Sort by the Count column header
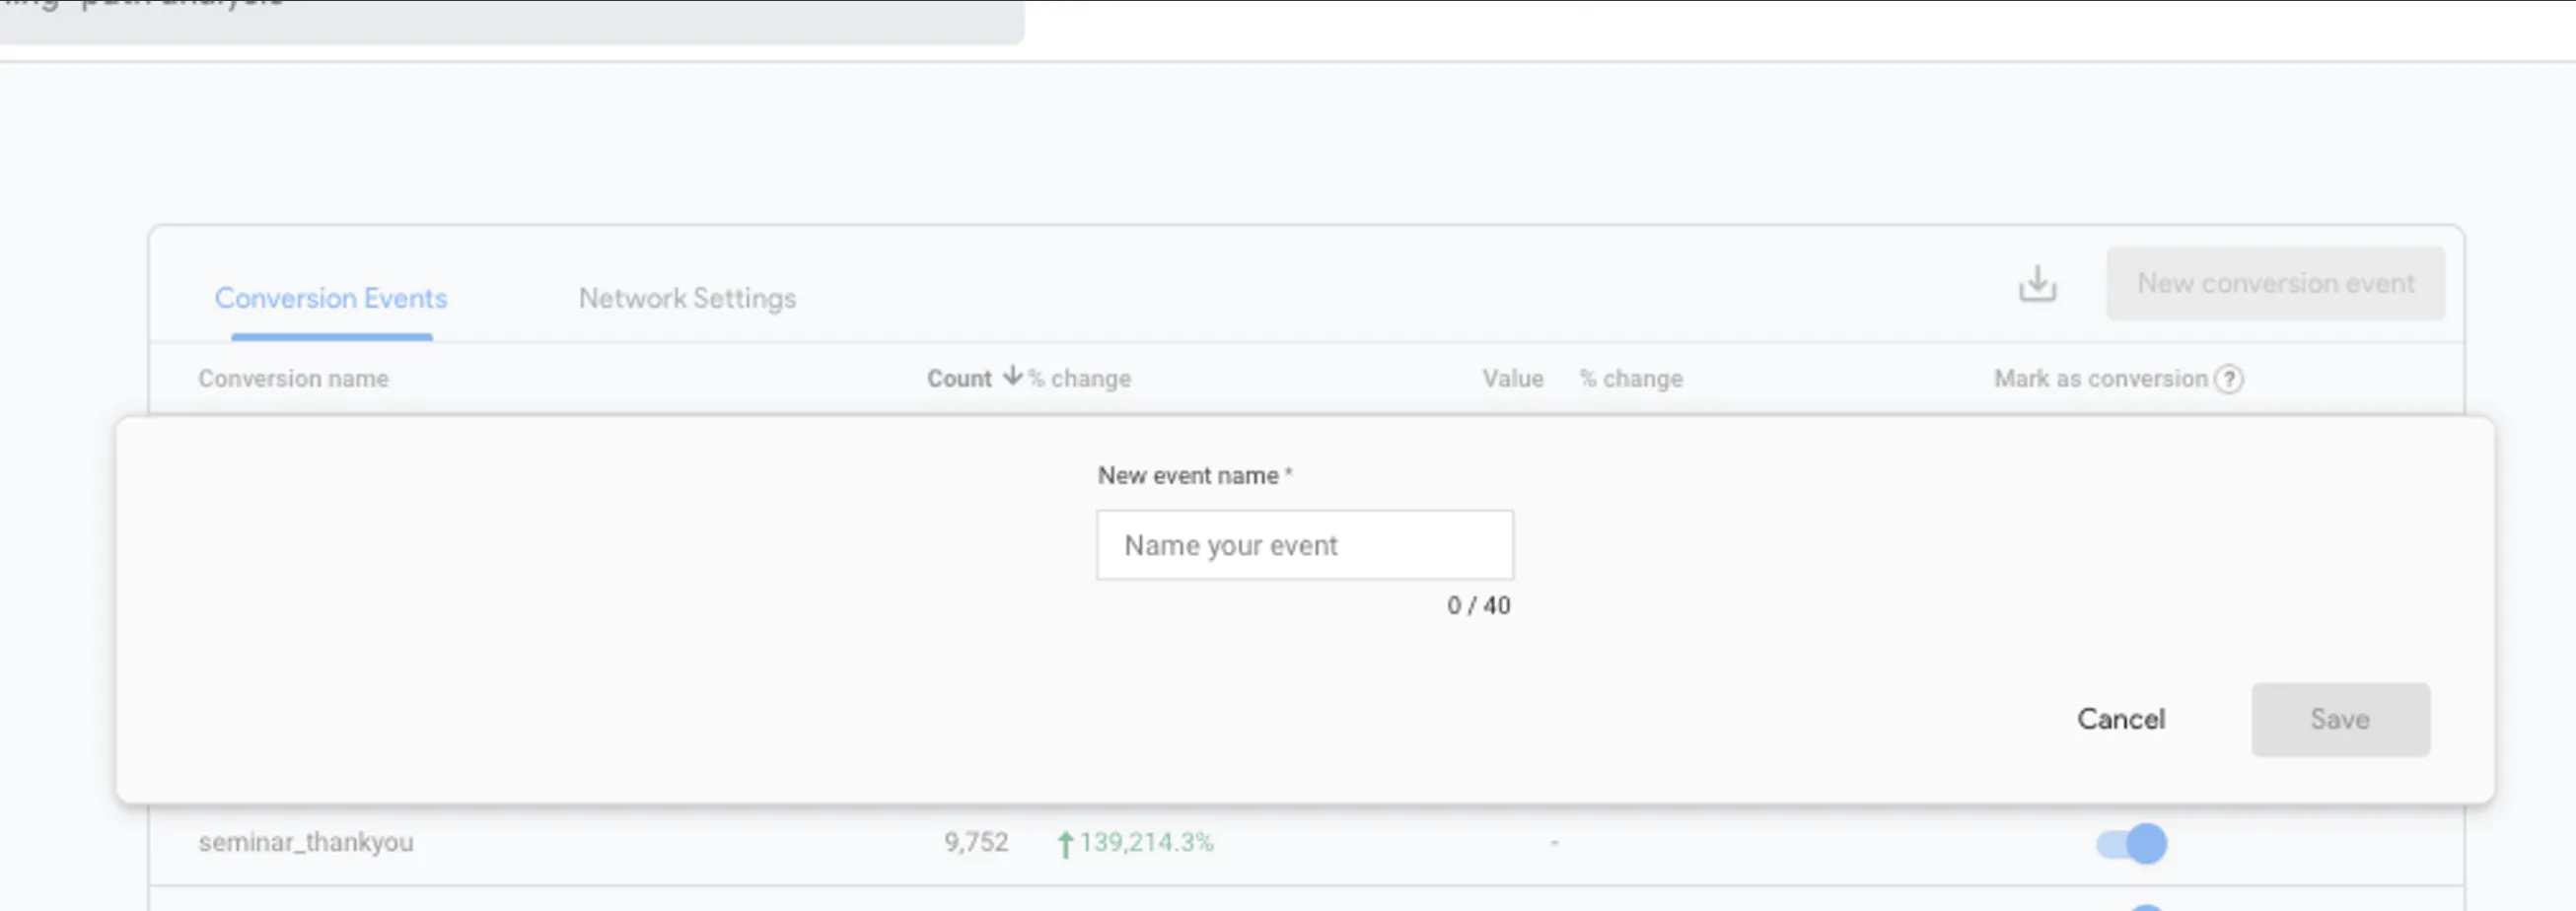 point(958,379)
